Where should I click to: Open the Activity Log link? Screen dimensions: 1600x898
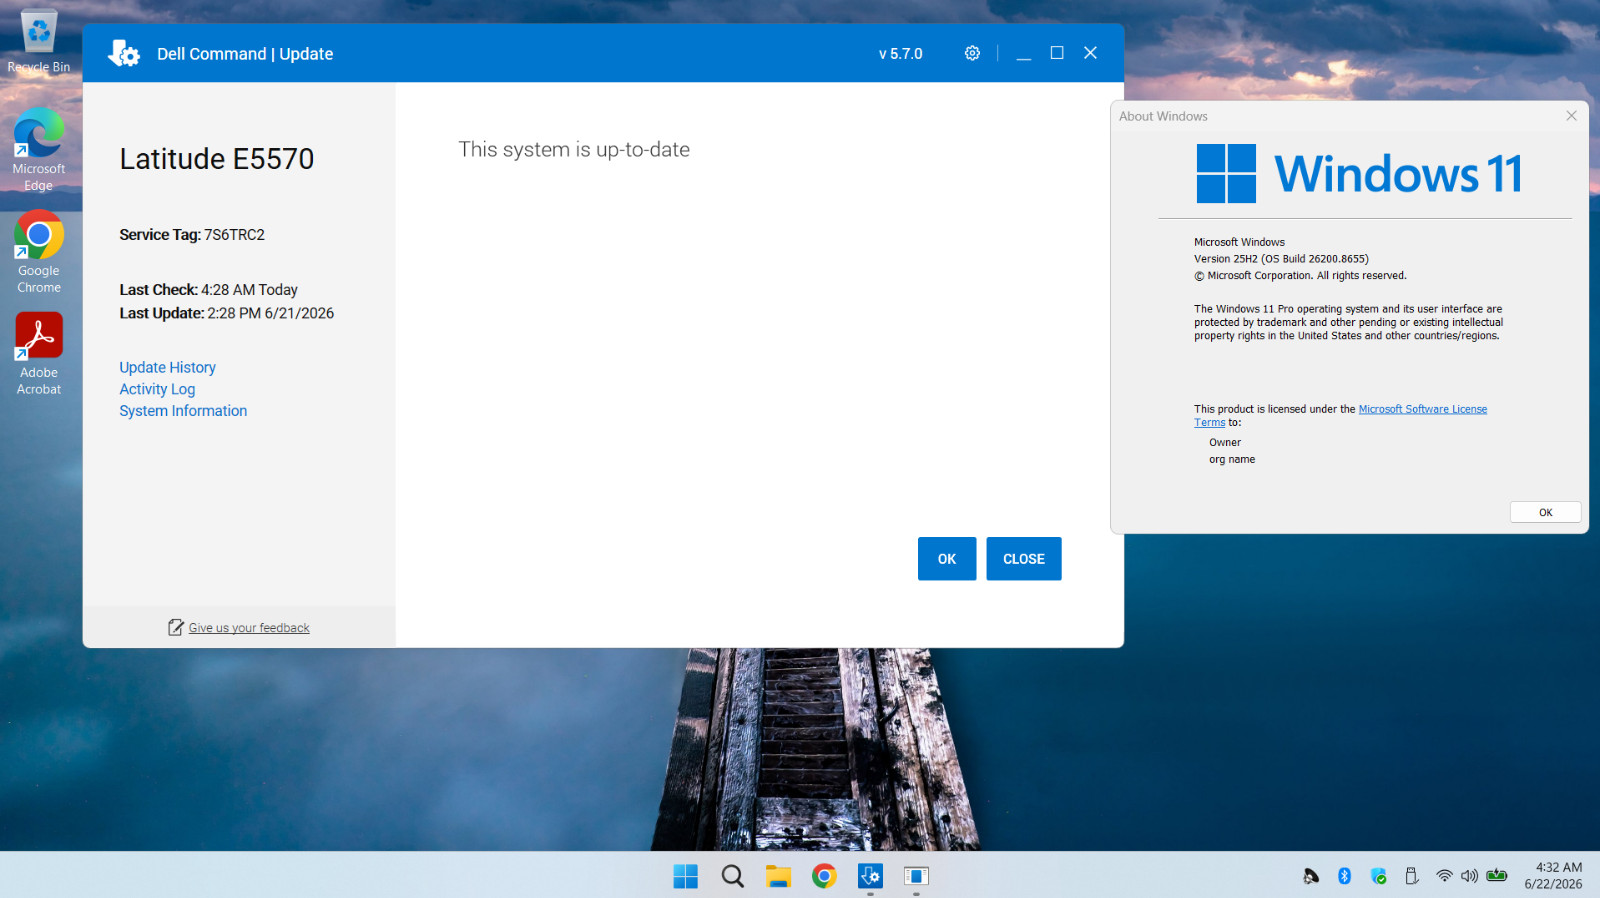(157, 389)
